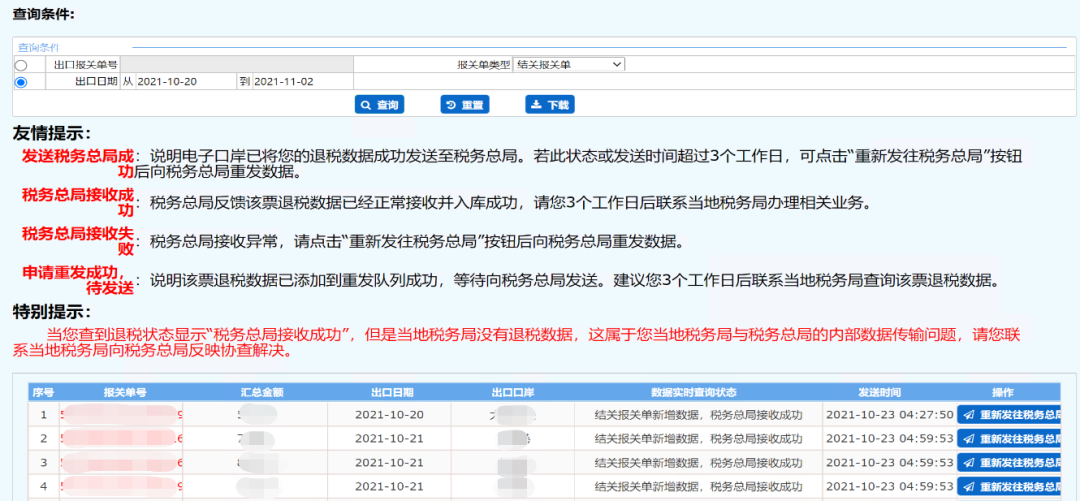Click the 友情提示 heading
Viewport: 1080px width, 501px height.
click(52, 133)
